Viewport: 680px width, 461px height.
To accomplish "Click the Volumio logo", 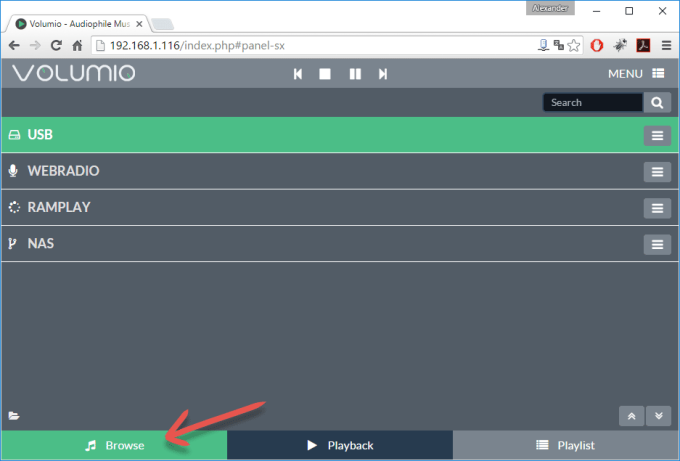I will coord(74,73).
